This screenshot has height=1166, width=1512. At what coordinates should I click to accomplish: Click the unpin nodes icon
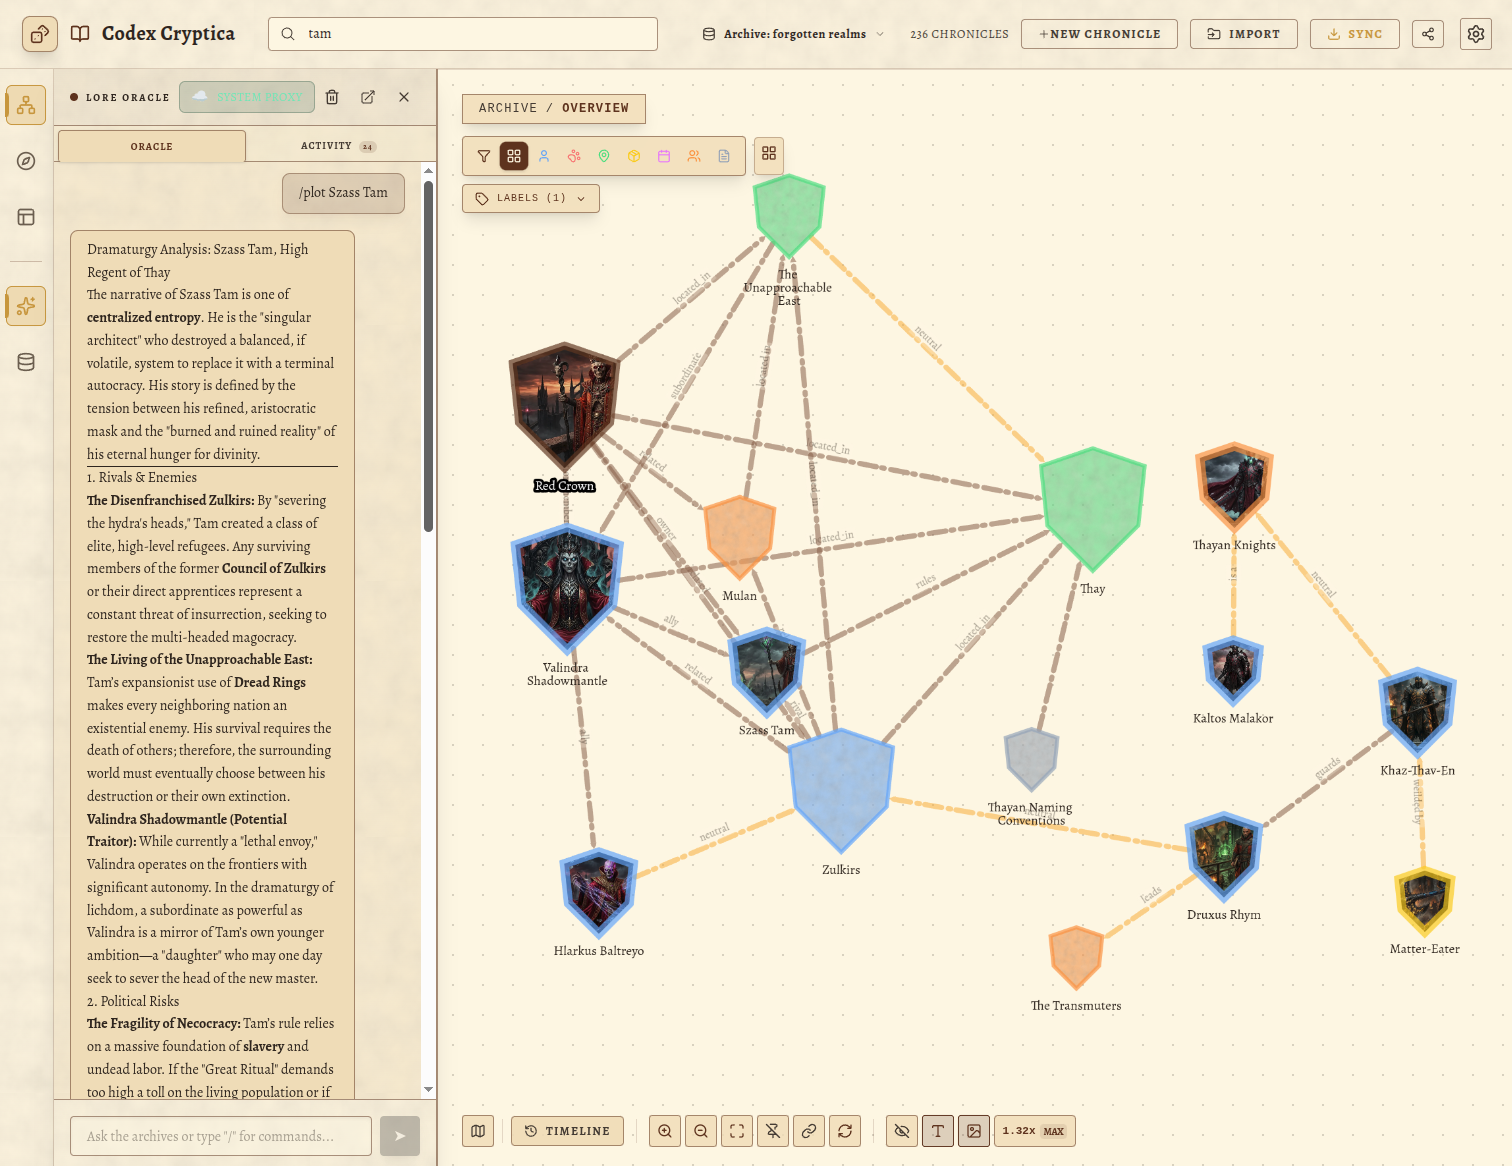click(x=773, y=1131)
